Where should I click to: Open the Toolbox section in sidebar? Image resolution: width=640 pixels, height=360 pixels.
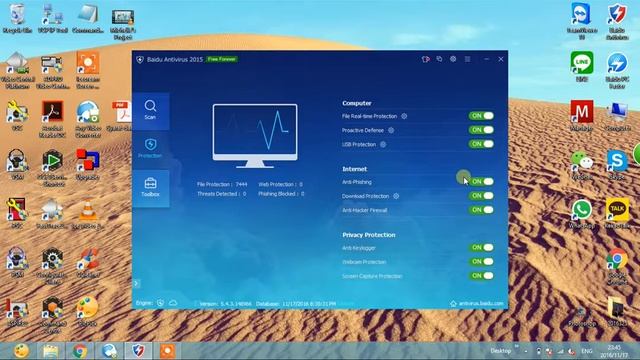[x=150, y=188]
